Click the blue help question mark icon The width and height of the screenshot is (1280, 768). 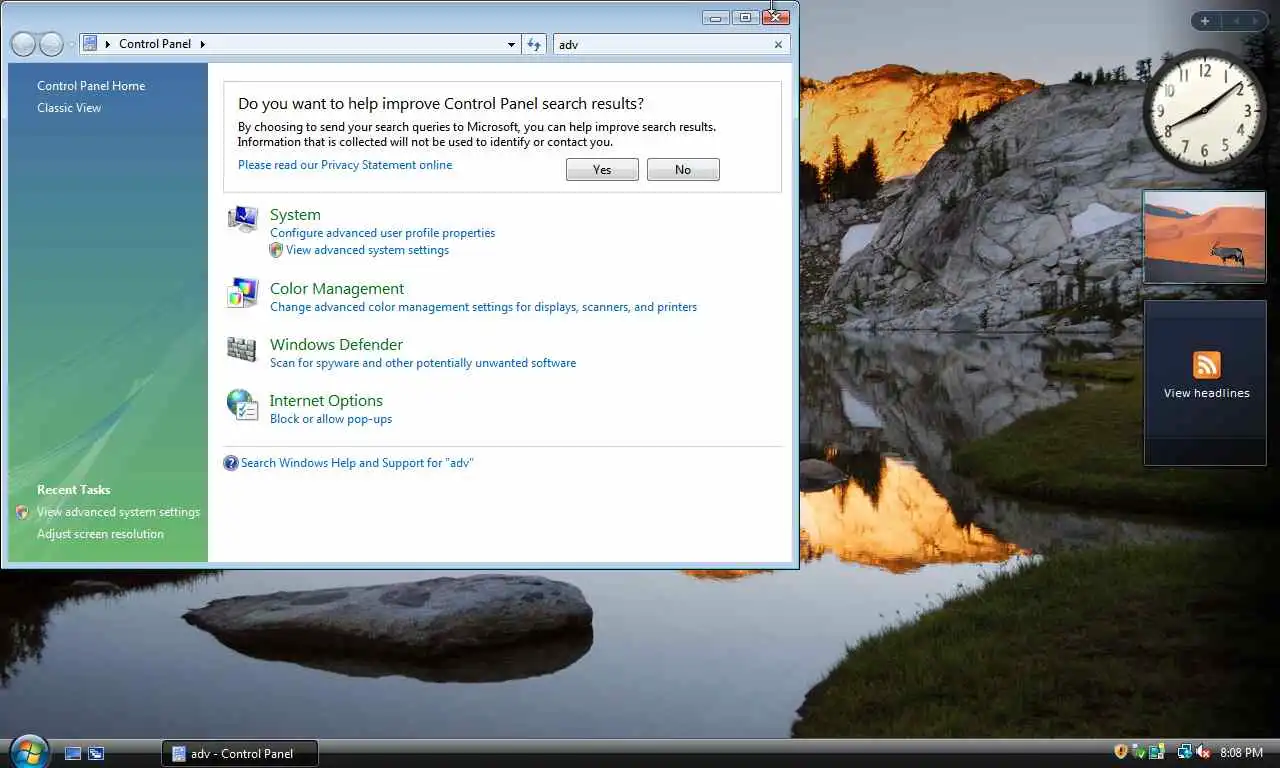(x=231, y=463)
